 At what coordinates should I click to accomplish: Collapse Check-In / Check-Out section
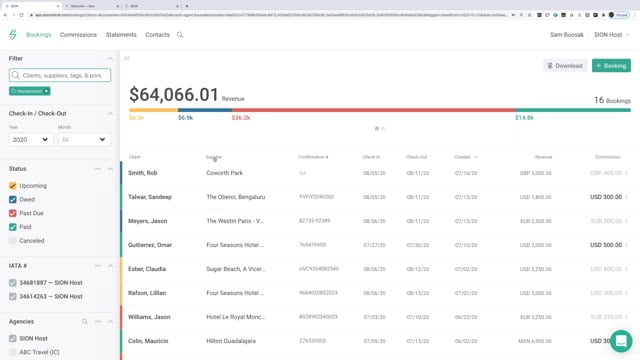[x=111, y=113]
